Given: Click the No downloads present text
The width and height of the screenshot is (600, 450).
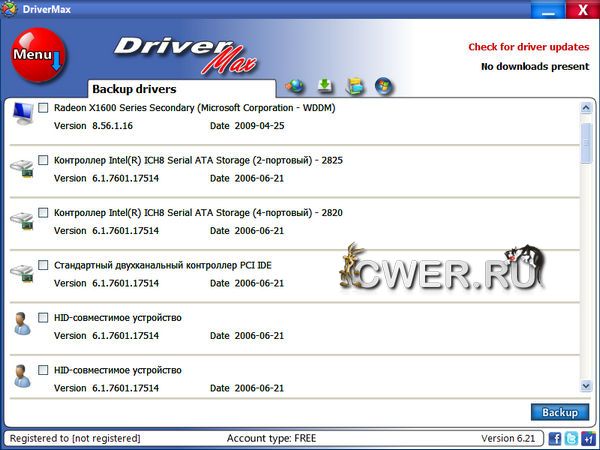Looking at the screenshot, I should coord(535,67).
